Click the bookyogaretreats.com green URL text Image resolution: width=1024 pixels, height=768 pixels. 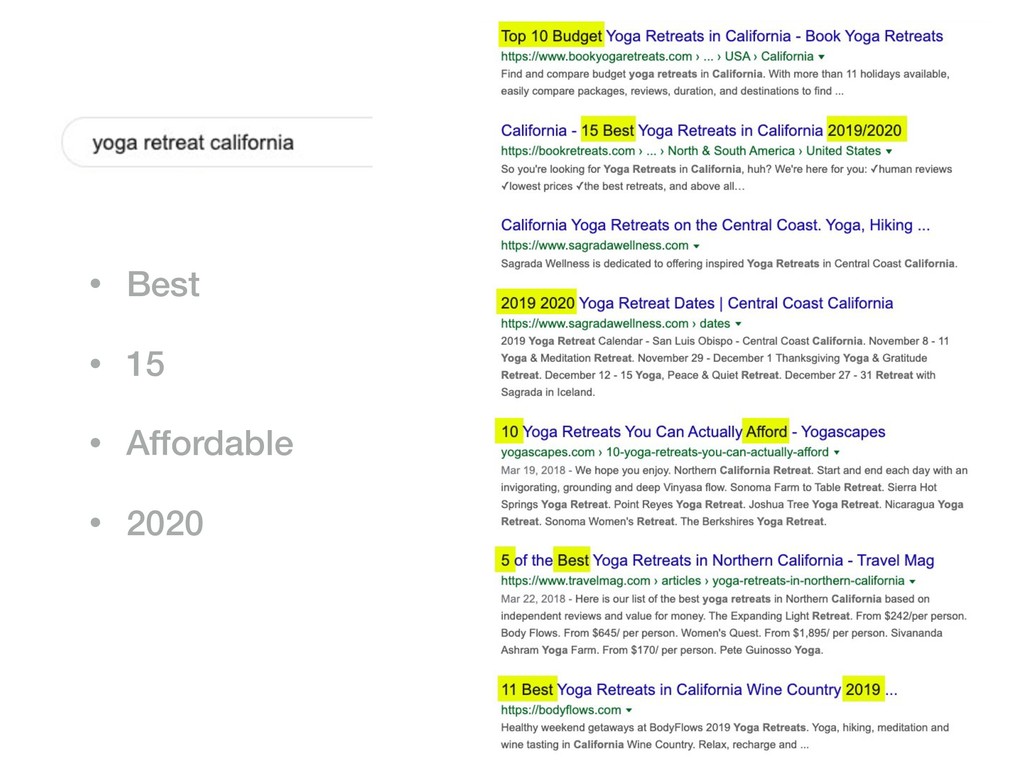coord(657,56)
